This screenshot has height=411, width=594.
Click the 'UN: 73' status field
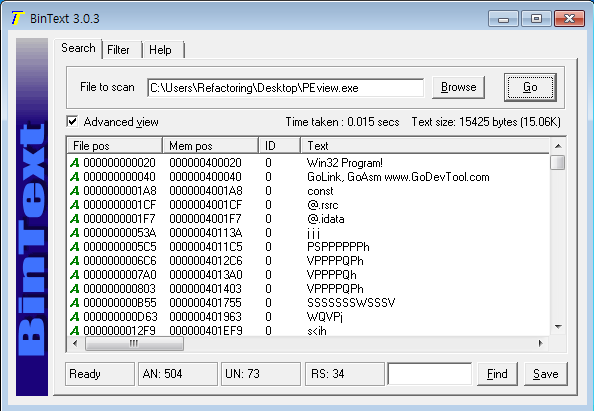click(261, 374)
